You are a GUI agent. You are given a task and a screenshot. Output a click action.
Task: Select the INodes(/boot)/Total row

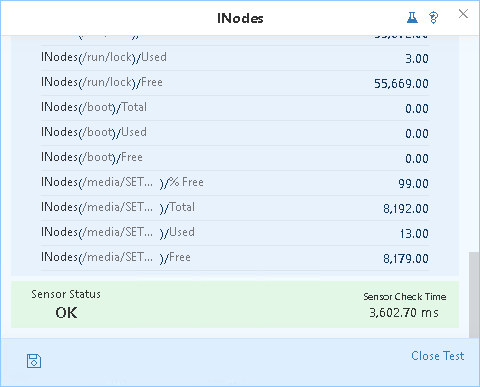[235, 108]
